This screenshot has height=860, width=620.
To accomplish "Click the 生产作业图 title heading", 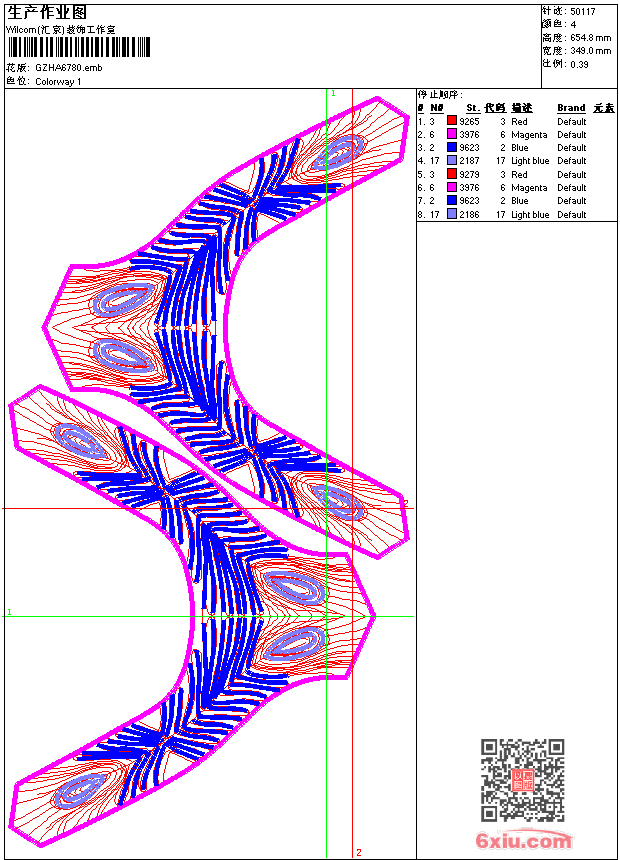I will pos(47,12).
